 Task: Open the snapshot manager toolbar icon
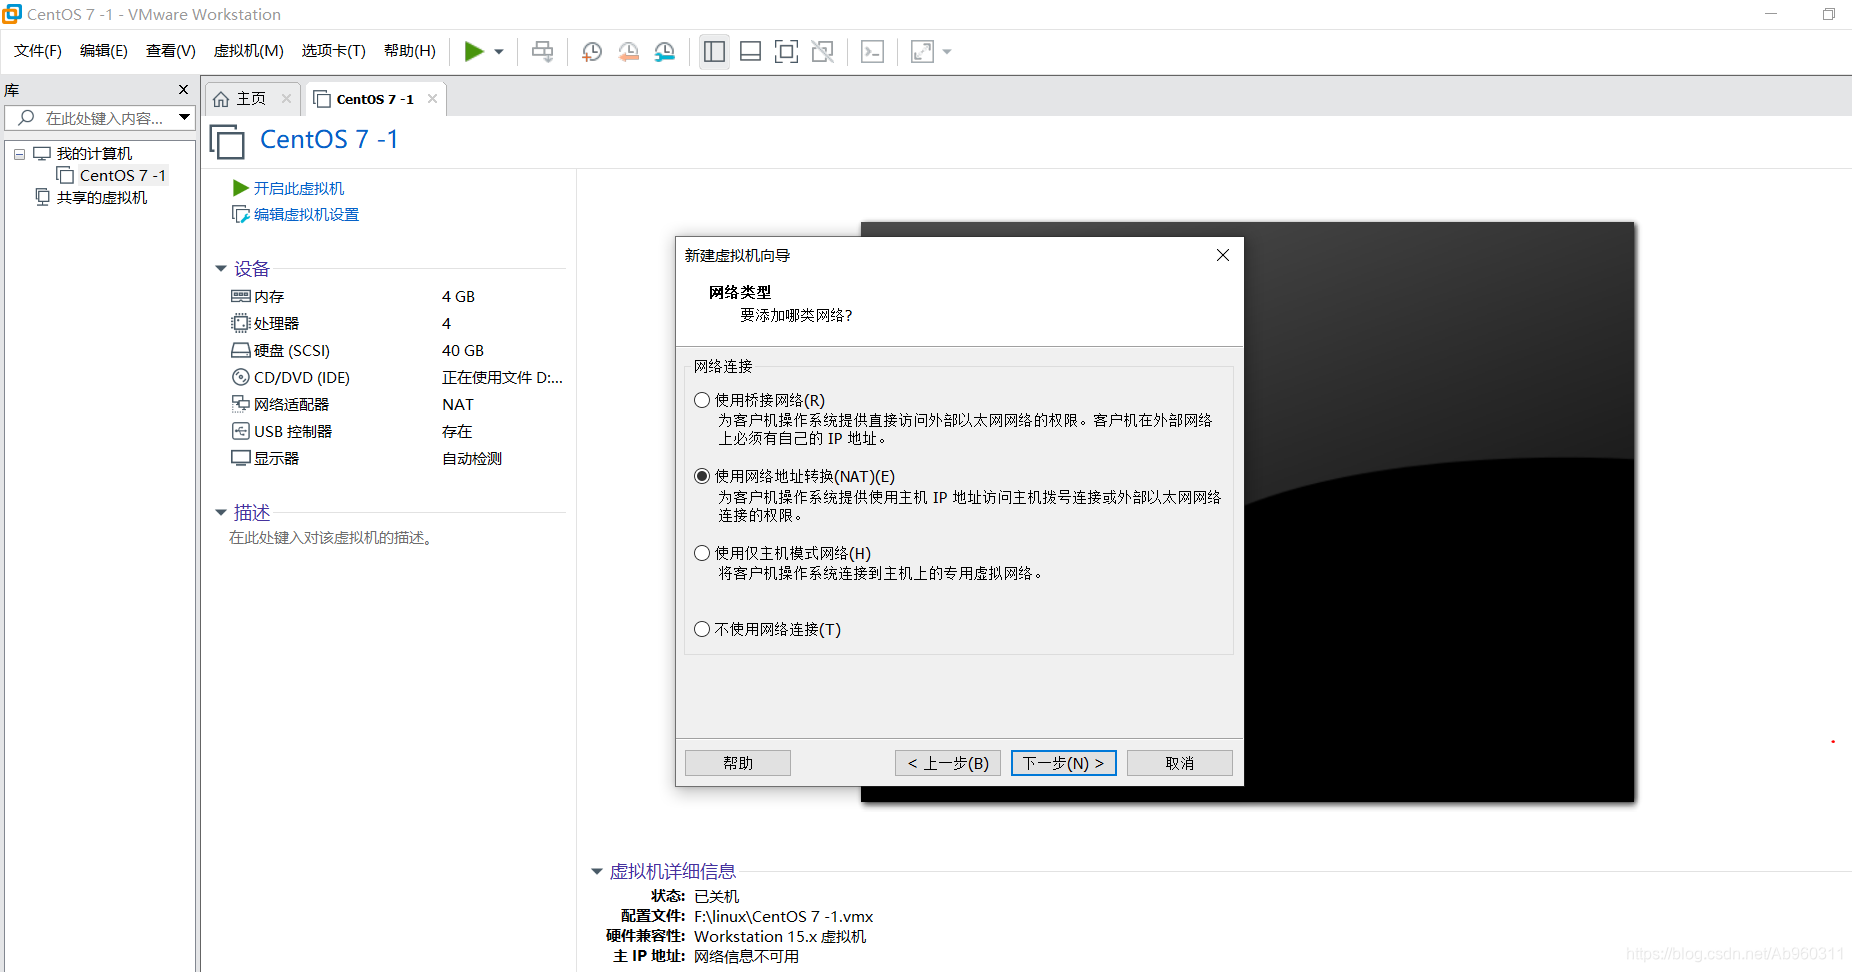664,51
